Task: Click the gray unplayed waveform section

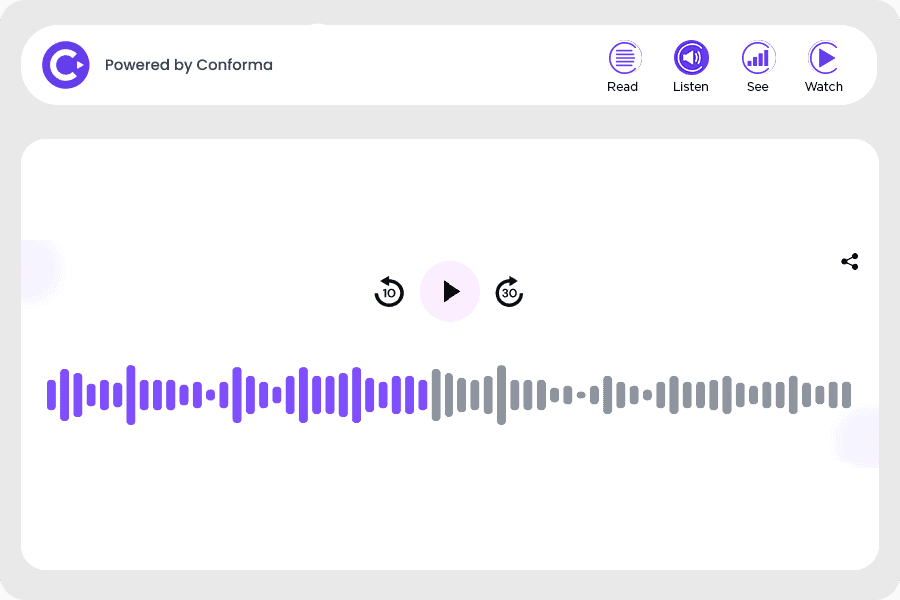Action: pos(650,394)
